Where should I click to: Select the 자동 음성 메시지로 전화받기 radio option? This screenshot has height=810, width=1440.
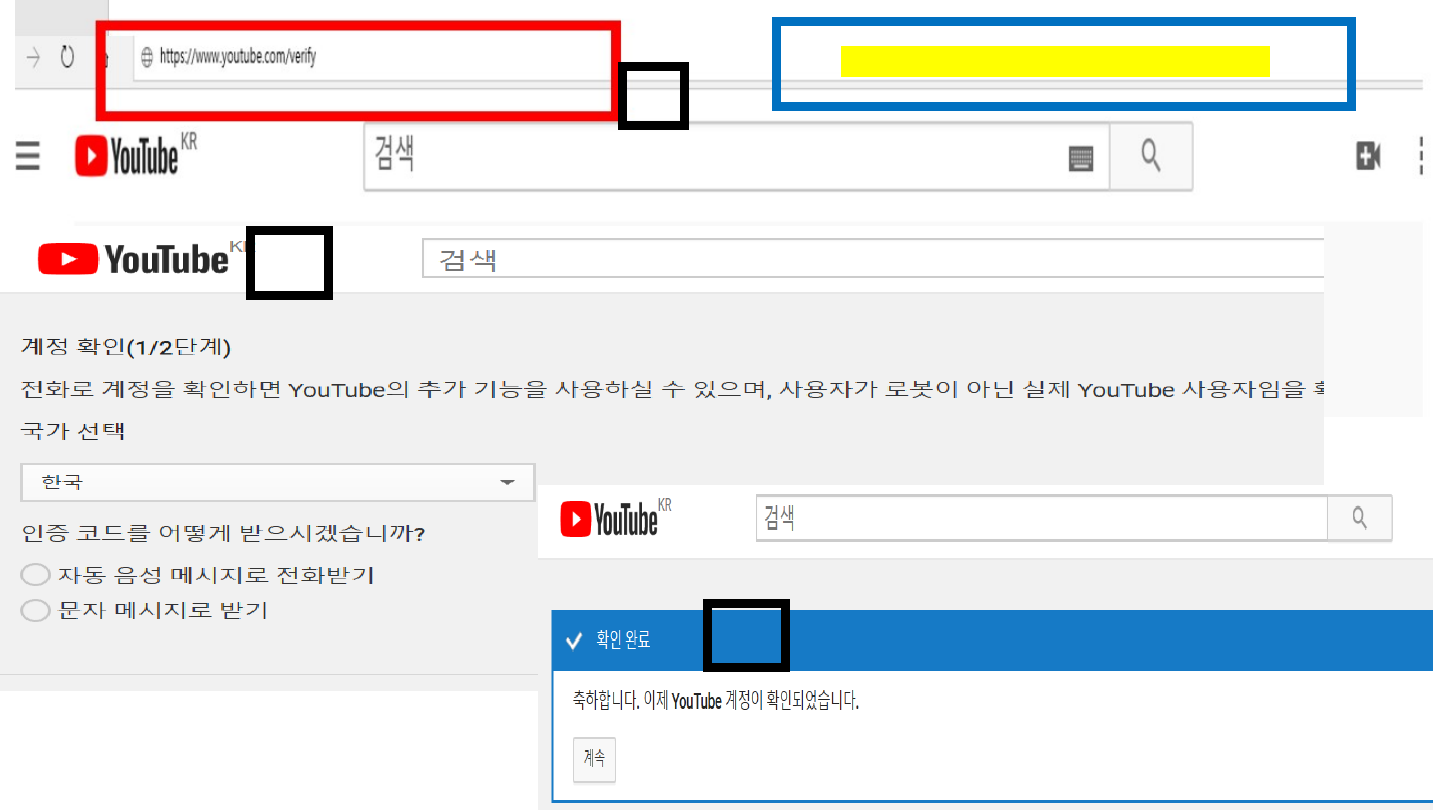(x=35, y=575)
